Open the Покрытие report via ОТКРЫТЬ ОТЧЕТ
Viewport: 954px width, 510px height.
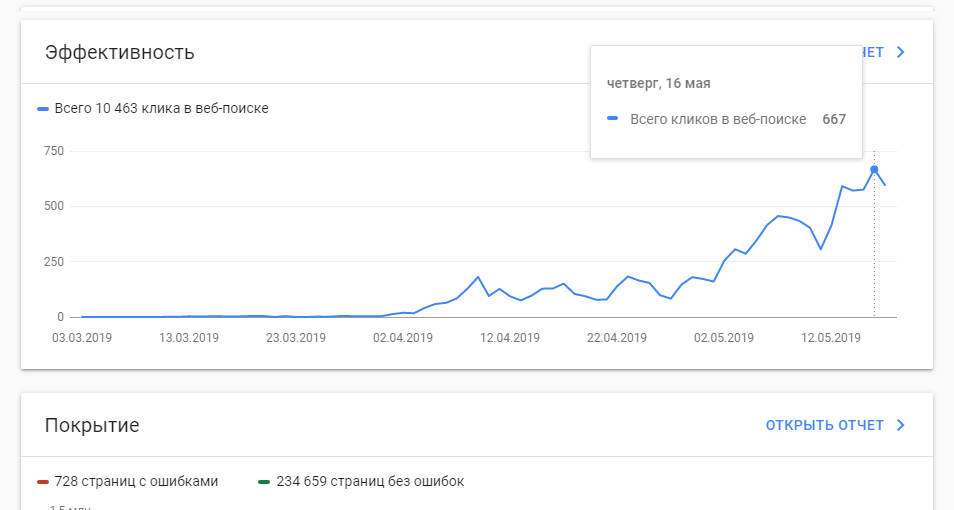[824, 425]
